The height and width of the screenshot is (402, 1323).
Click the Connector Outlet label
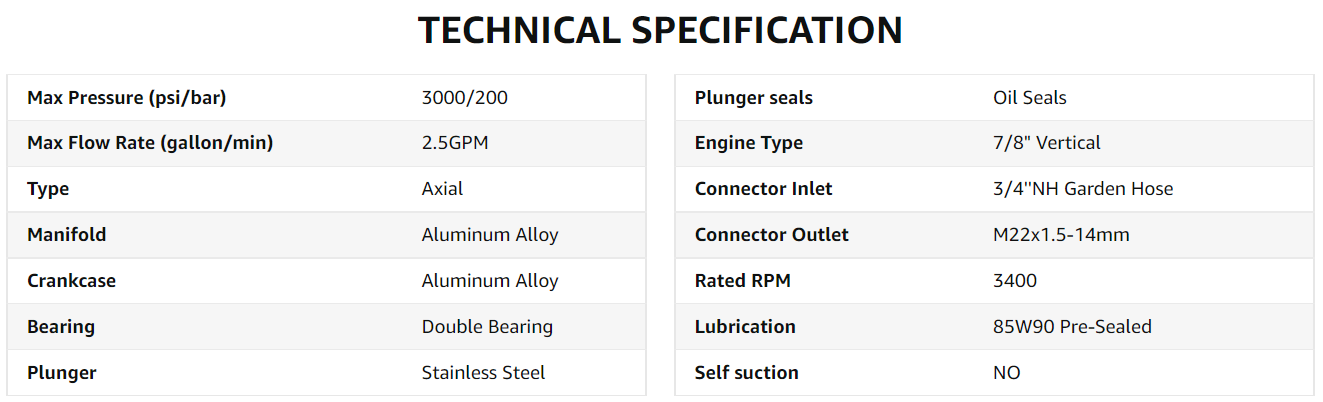click(x=771, y=235)
